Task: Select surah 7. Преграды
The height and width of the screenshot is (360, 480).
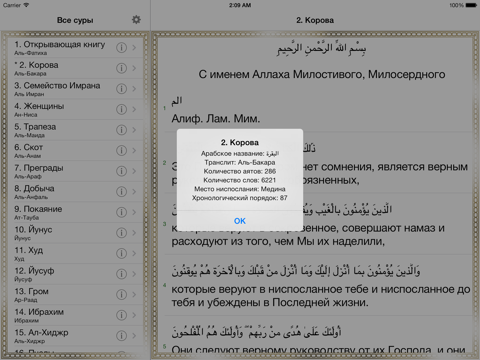Action: tap(75, 171)
